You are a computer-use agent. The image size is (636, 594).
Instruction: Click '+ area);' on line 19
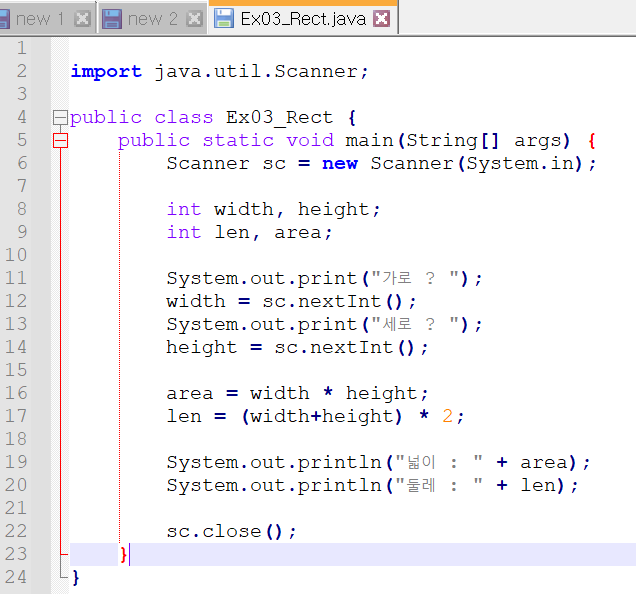coord(543,463)
